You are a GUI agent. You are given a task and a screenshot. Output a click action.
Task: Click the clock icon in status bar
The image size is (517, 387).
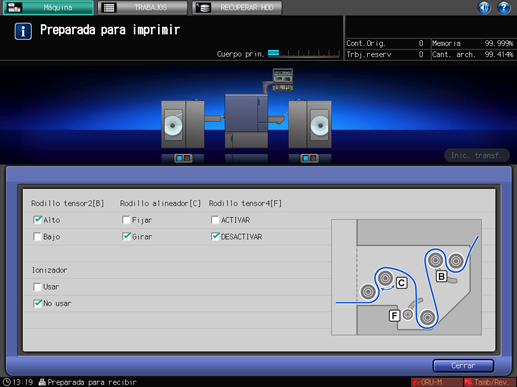[x=7, y=382]
